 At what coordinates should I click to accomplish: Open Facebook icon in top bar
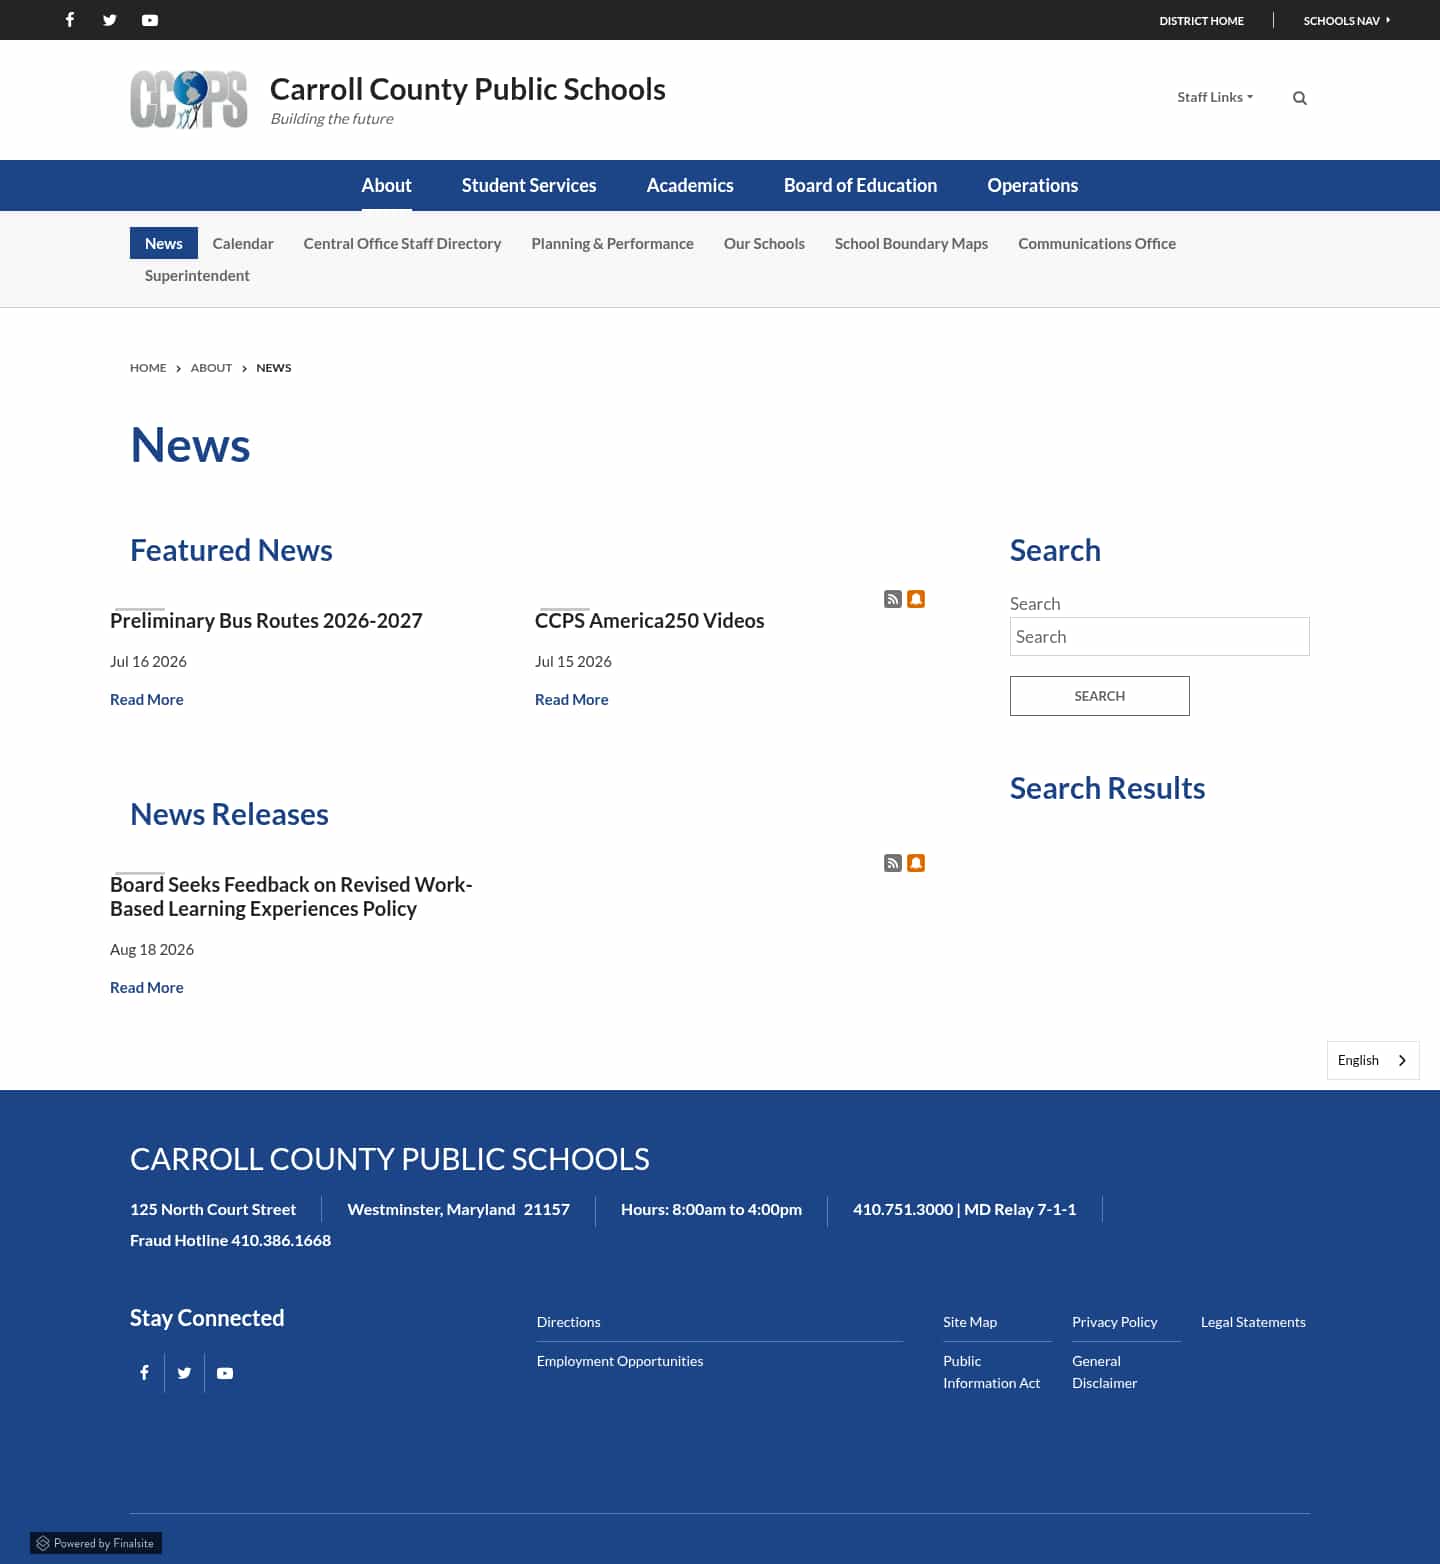(70, 20)
